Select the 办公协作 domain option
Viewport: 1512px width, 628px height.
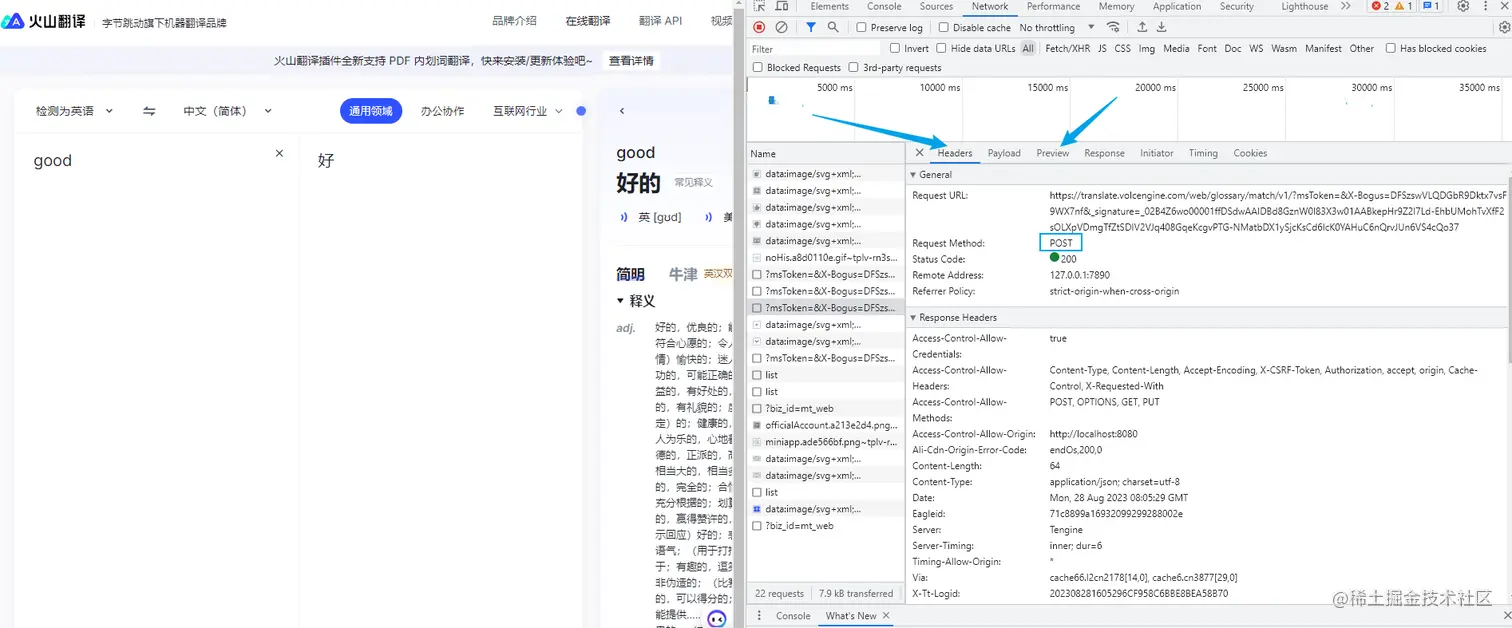click(x=442, y=111)
